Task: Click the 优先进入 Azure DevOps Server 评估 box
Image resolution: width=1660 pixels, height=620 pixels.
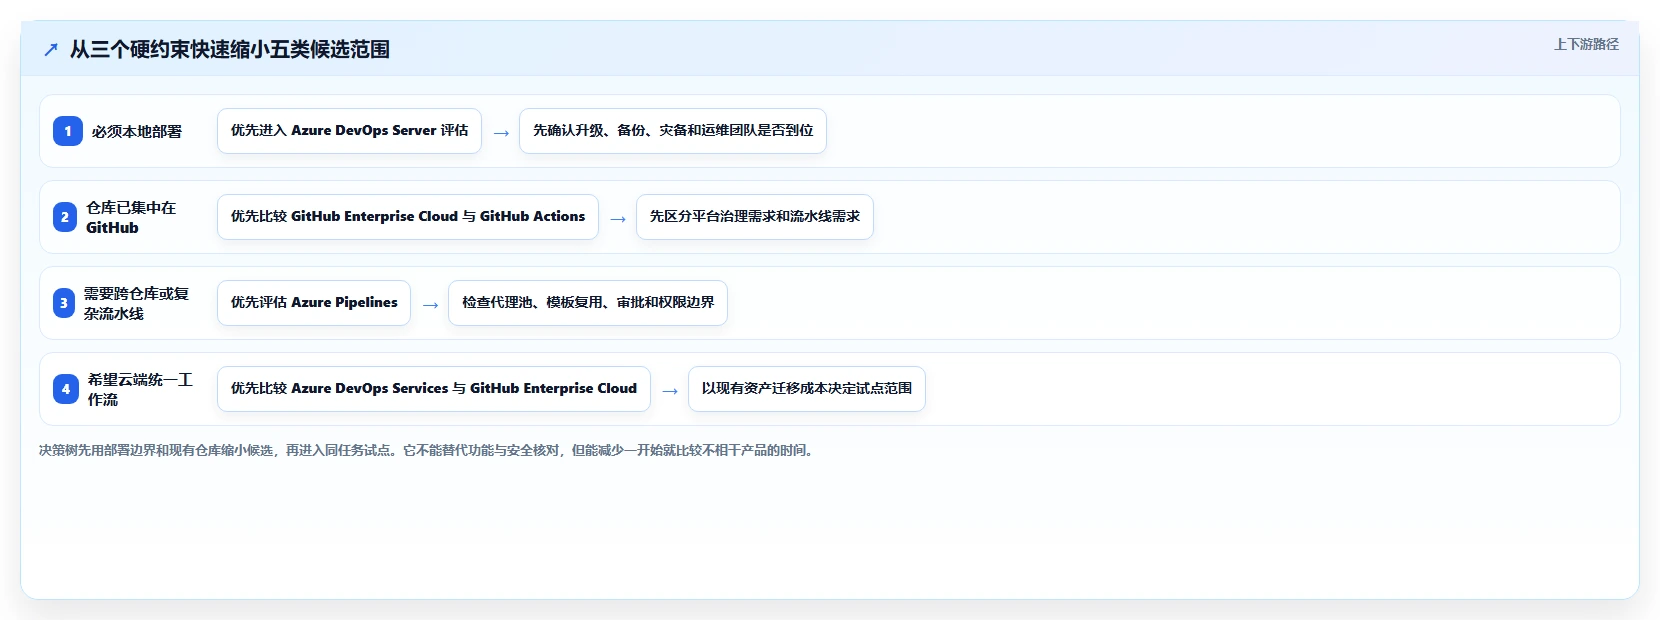Action: (349, 131)
